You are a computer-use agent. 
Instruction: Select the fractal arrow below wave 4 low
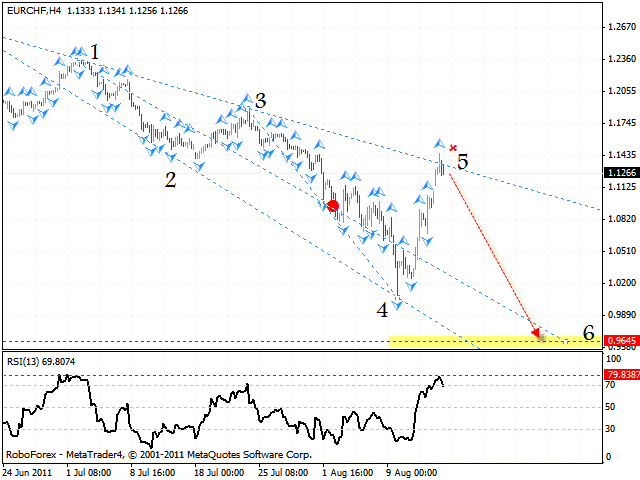(x=398, y=303)
